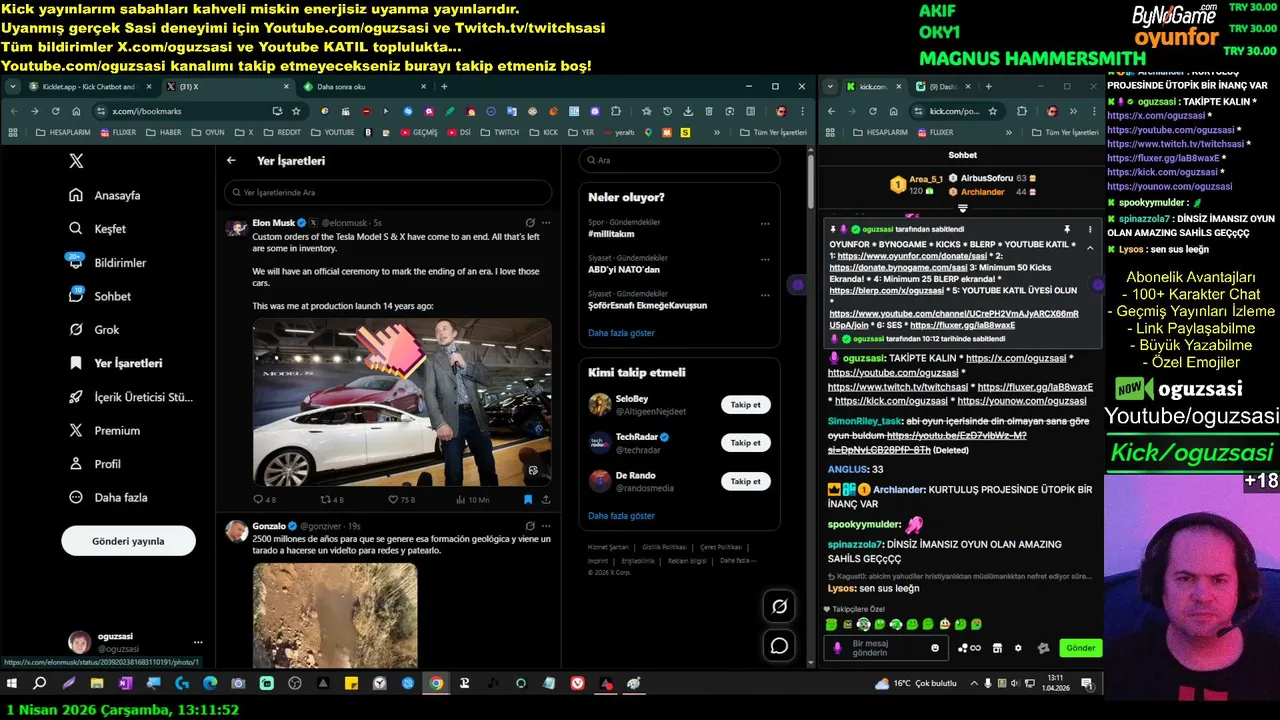Open Chrome icon in Windows taskbar

(x=436, y=684)
